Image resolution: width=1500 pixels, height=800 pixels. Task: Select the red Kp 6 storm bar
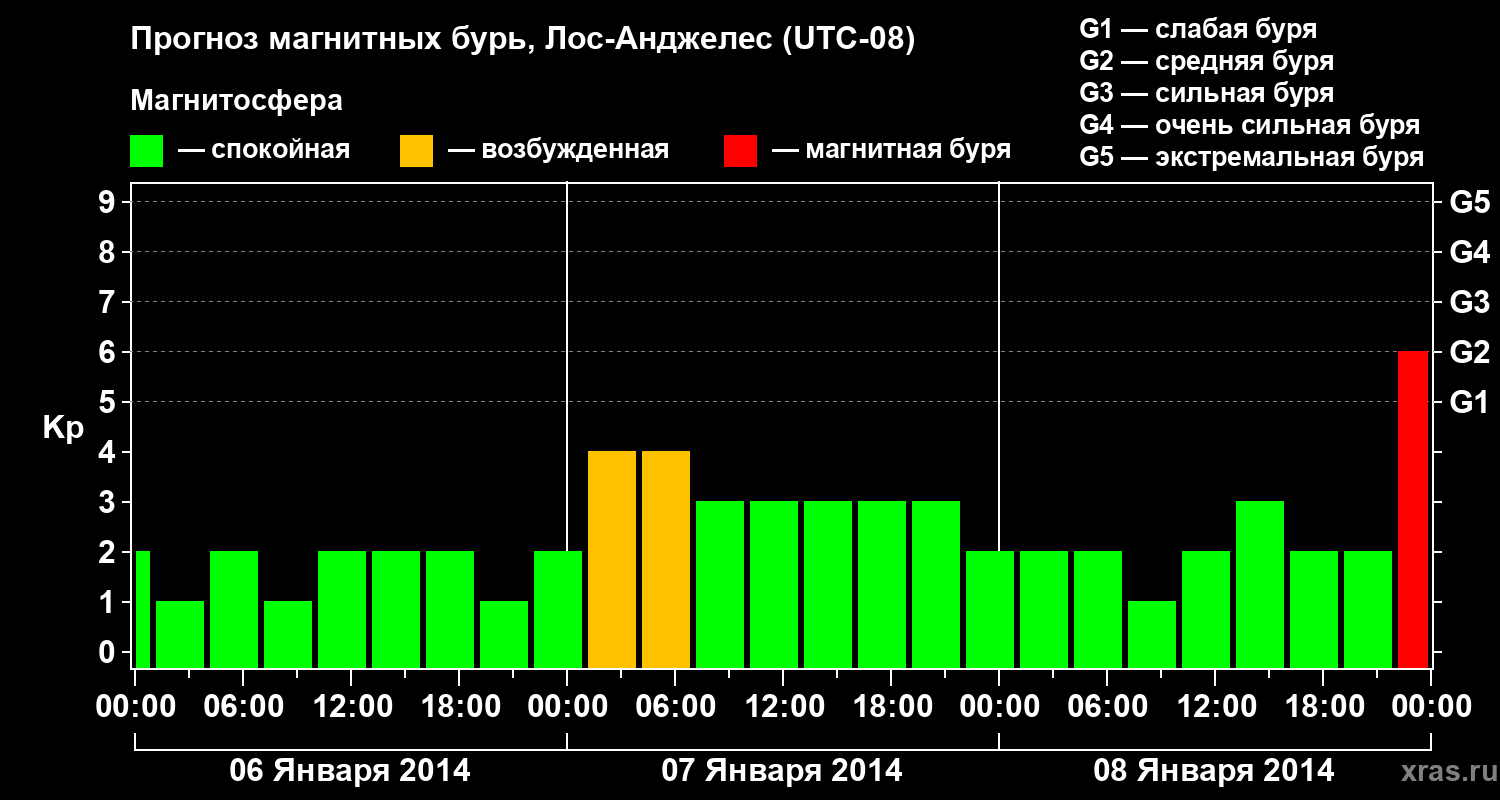point(1413,509)
